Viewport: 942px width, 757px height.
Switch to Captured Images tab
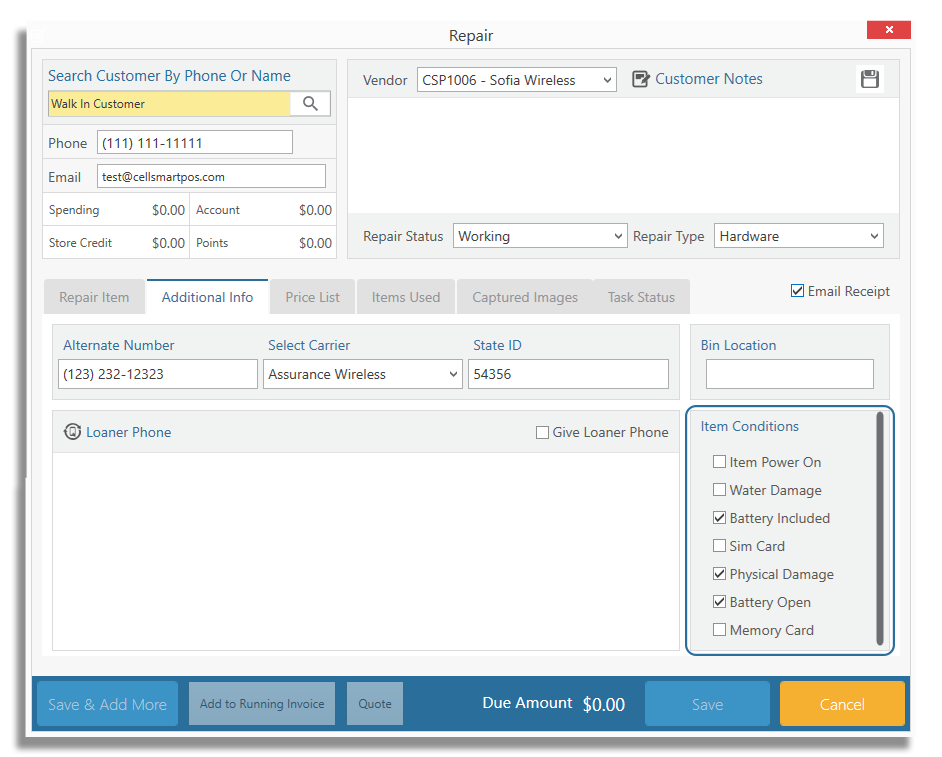point(524,297)
